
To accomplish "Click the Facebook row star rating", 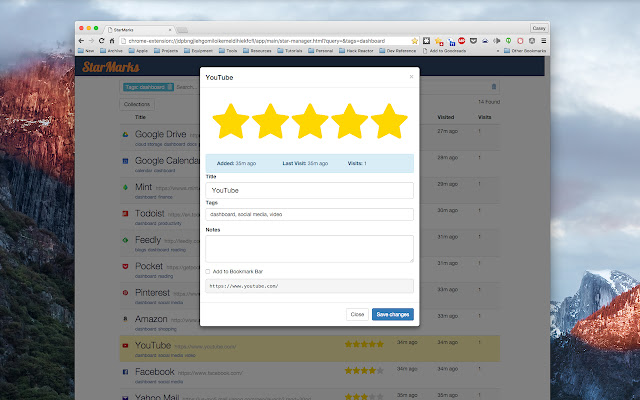I will pos(364,371).
